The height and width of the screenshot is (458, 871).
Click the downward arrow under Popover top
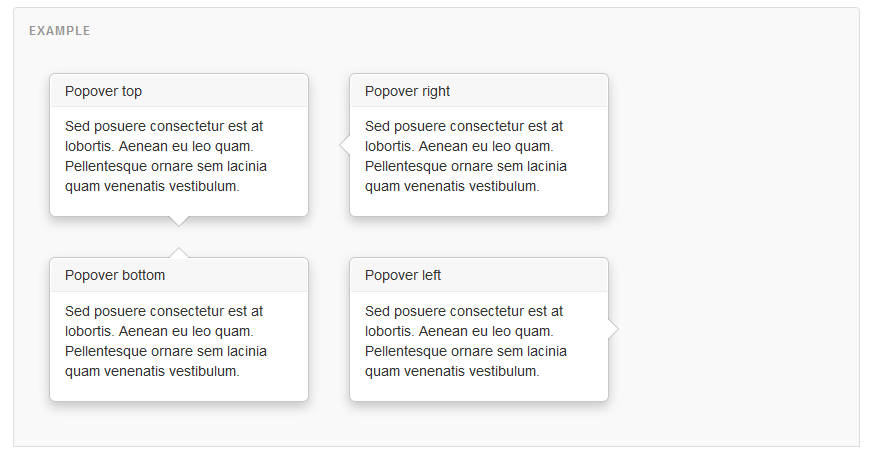click(x=179, y=221)
